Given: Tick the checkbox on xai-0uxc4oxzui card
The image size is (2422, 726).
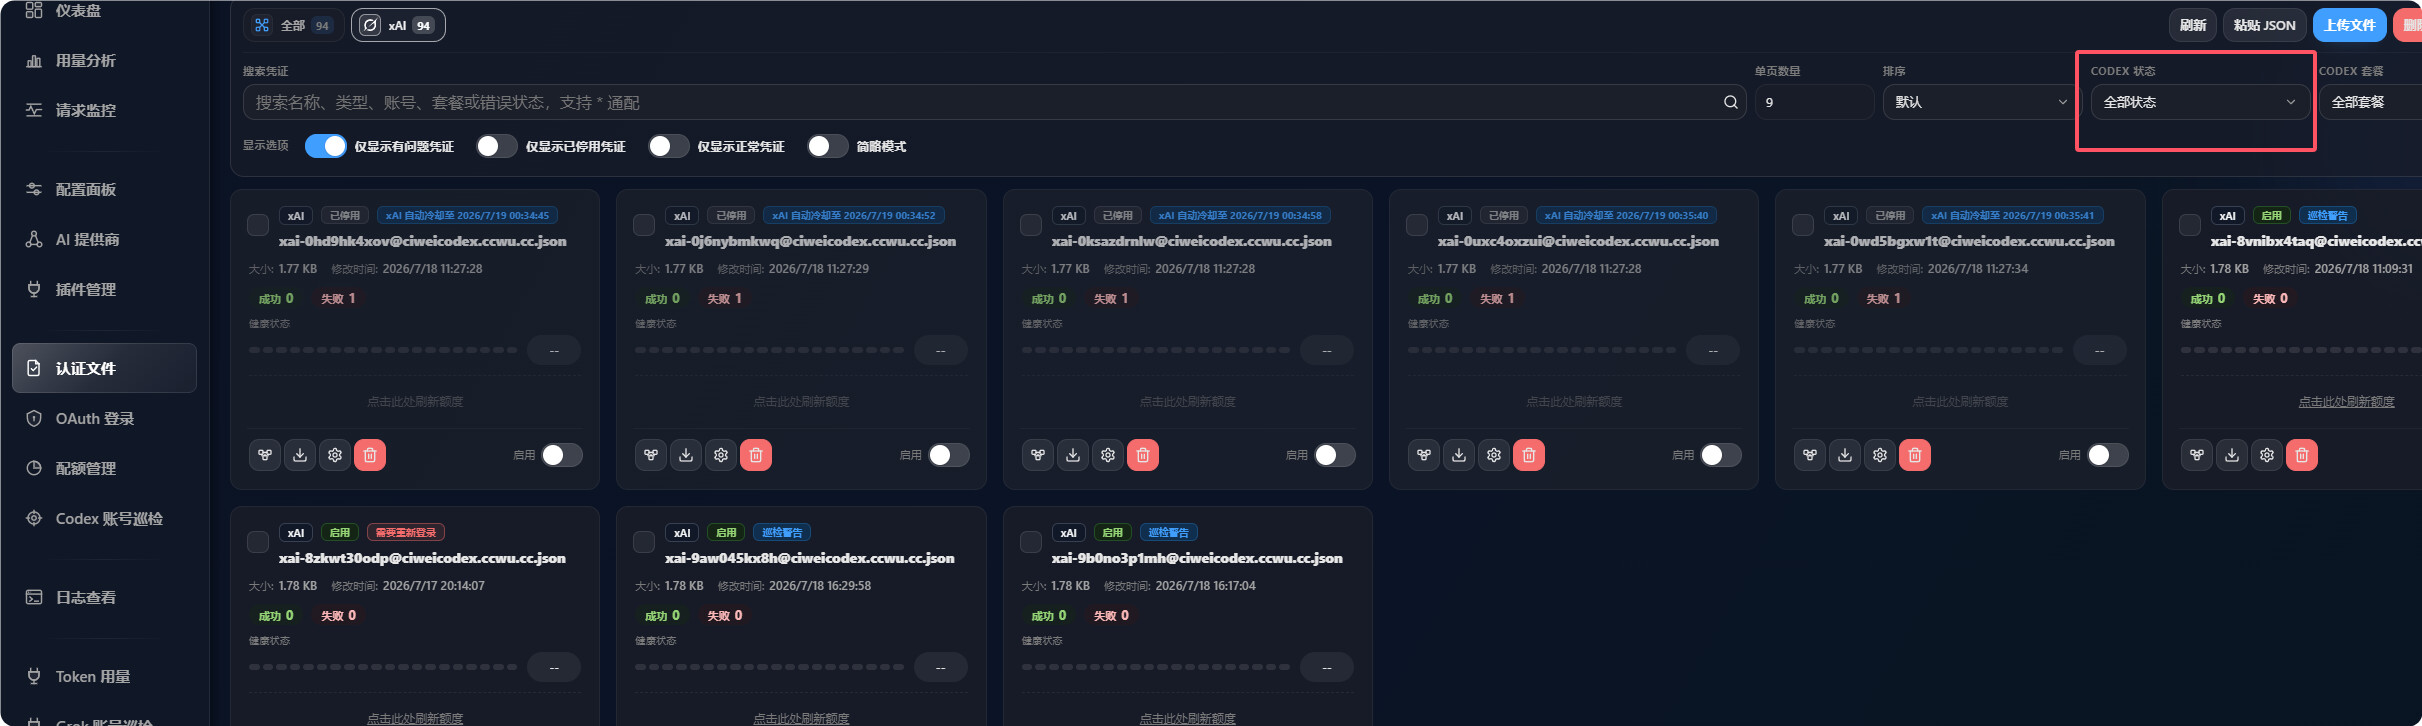Looking at the screenshot, I should pos(1417,225).
